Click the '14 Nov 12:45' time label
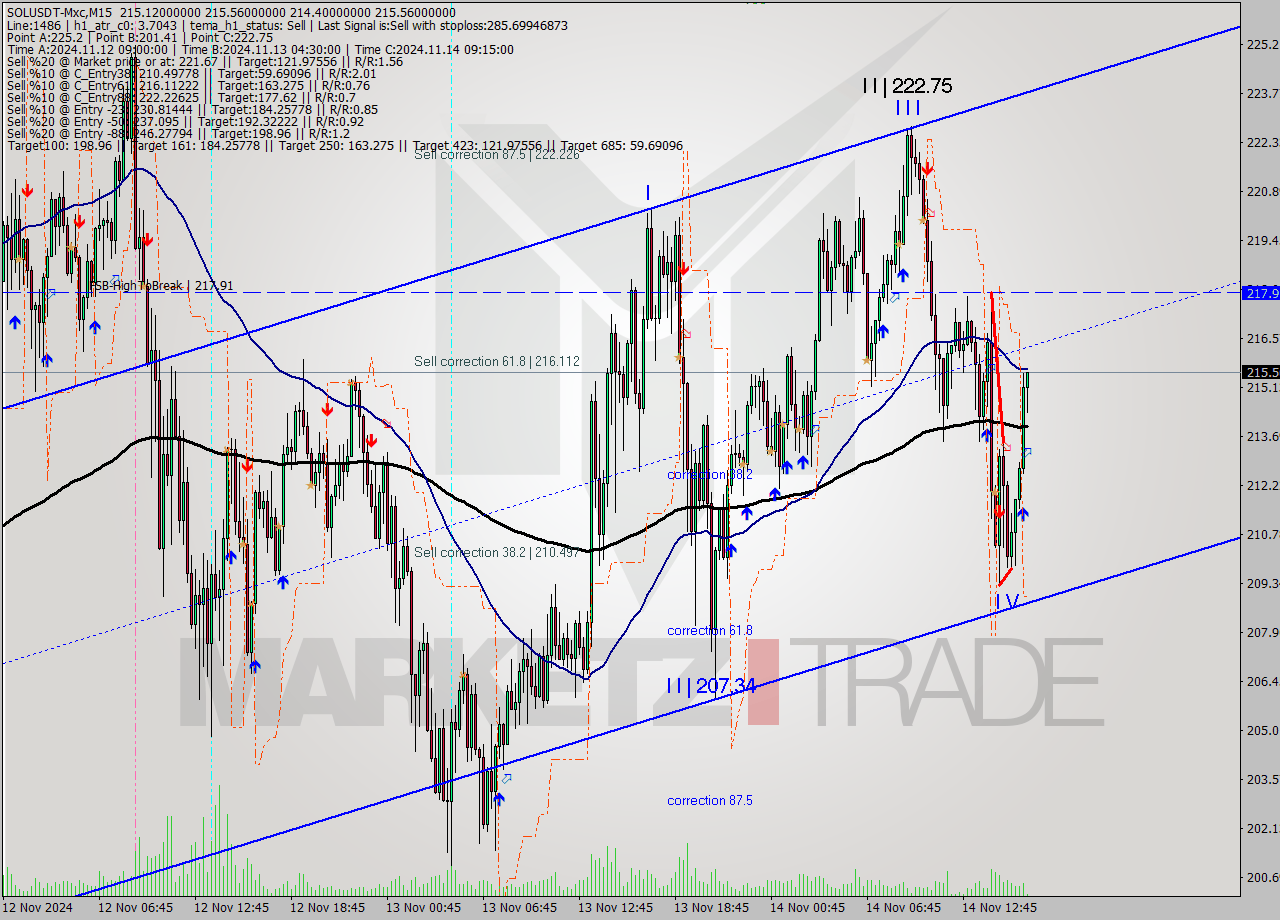1280x920 pixels. click(1001, 908)
